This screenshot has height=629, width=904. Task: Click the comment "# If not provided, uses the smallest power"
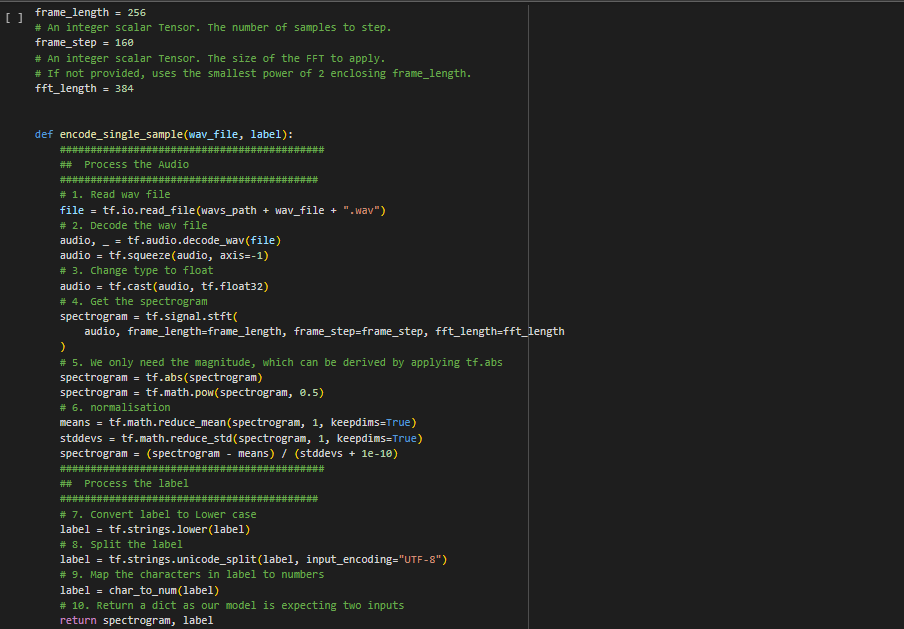[x=253, y=73]
